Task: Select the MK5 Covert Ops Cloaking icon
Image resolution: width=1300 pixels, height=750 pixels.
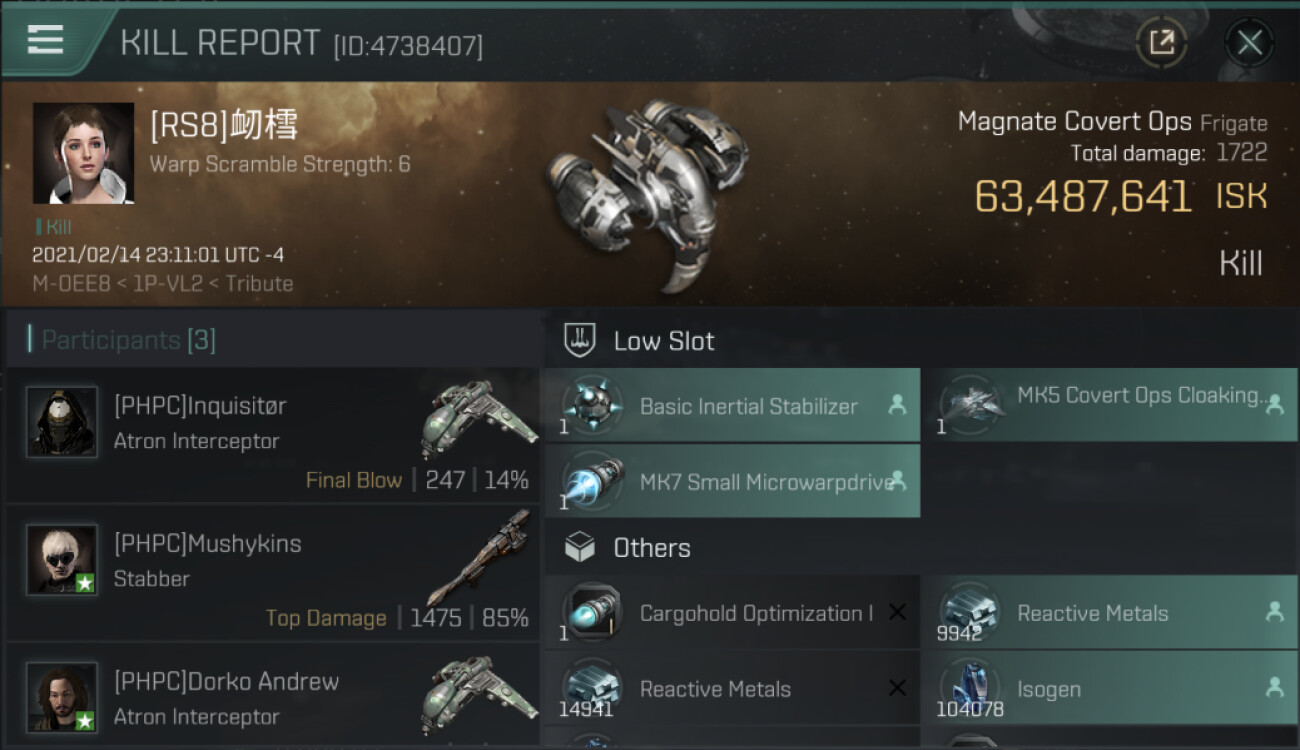Action: 968,402
